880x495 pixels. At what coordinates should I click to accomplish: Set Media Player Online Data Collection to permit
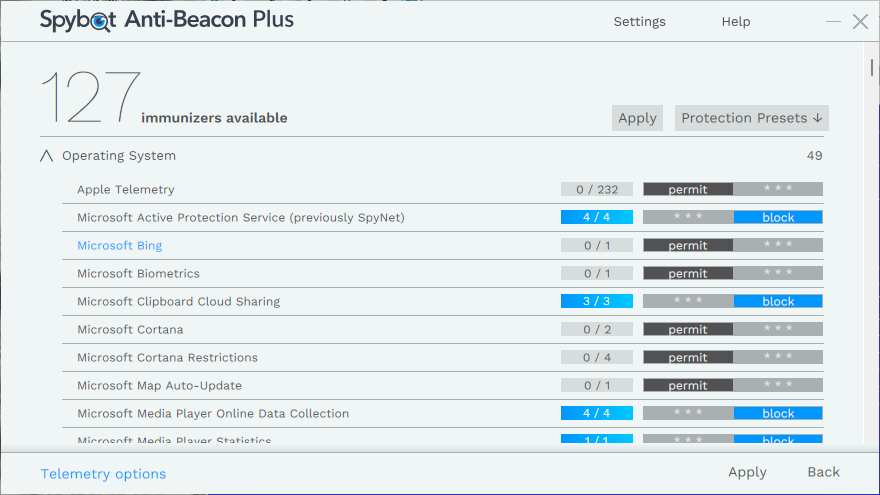(688, 414)
